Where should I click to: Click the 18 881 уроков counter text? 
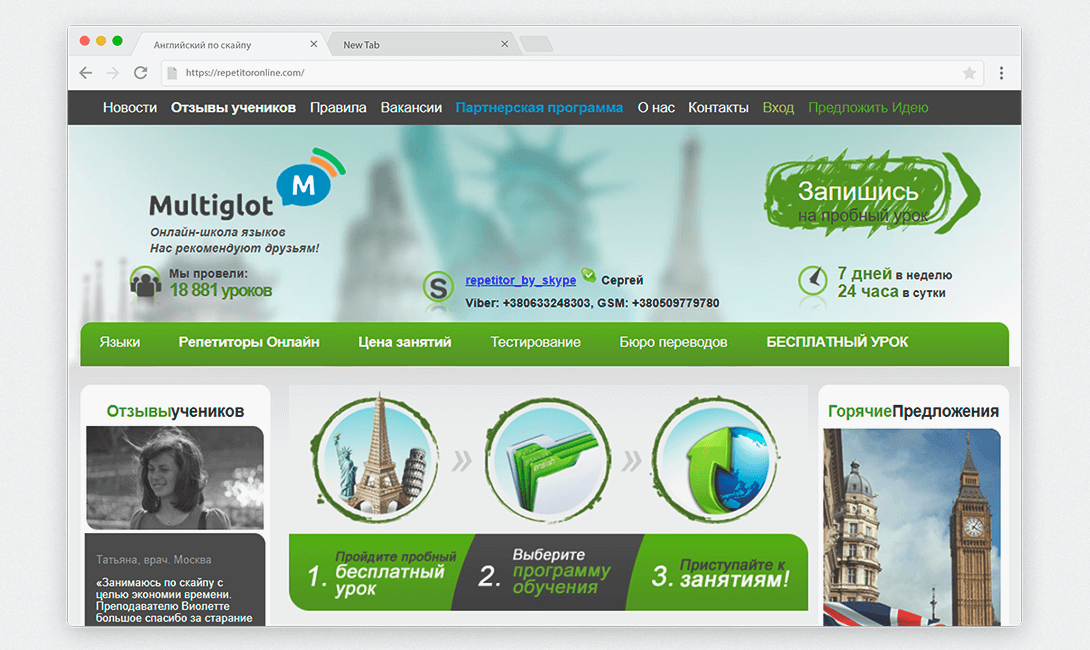point(221,290)
